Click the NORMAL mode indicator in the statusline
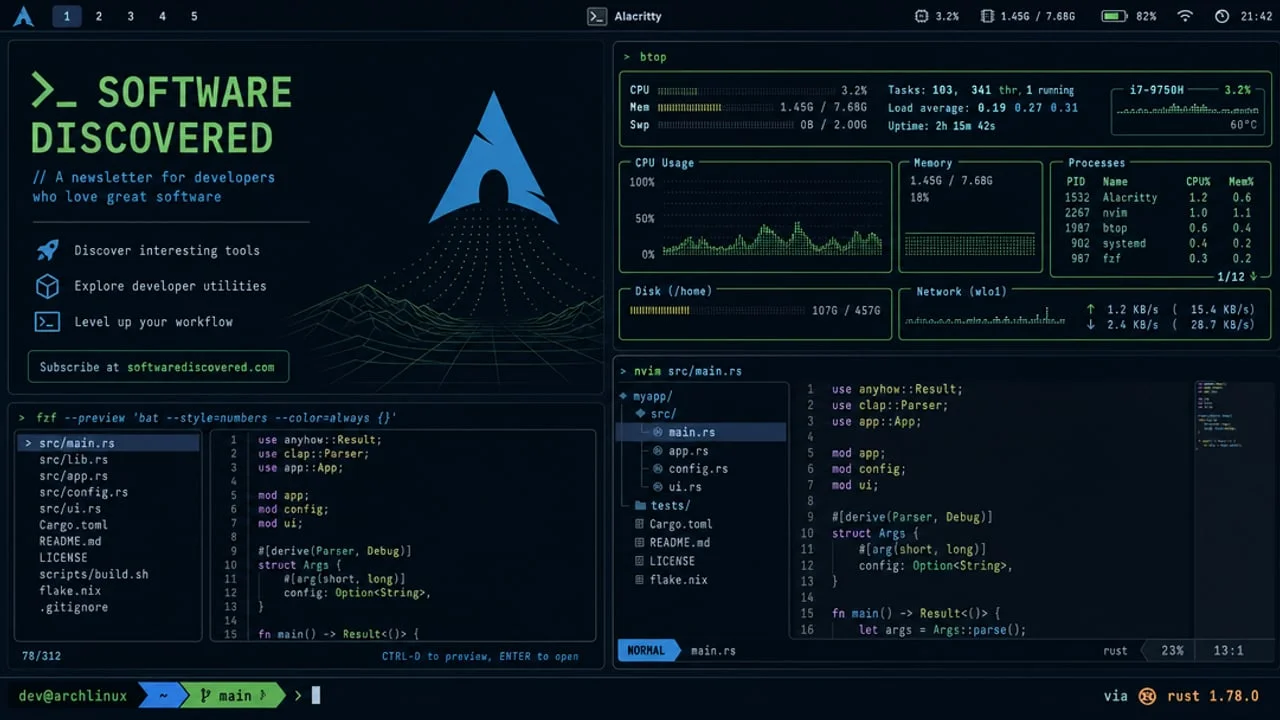1280x720 pixels. 645,650
